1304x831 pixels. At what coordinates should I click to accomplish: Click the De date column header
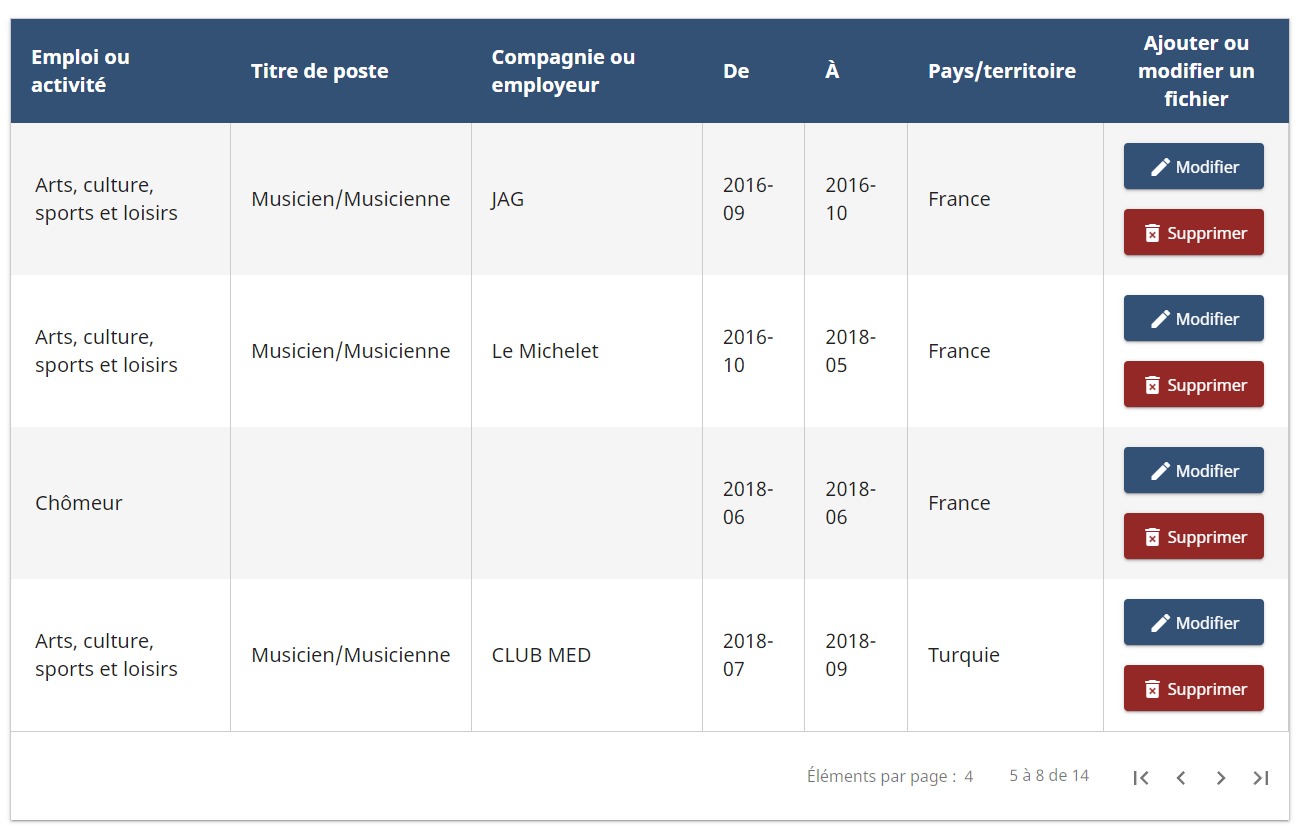point(736,71)
